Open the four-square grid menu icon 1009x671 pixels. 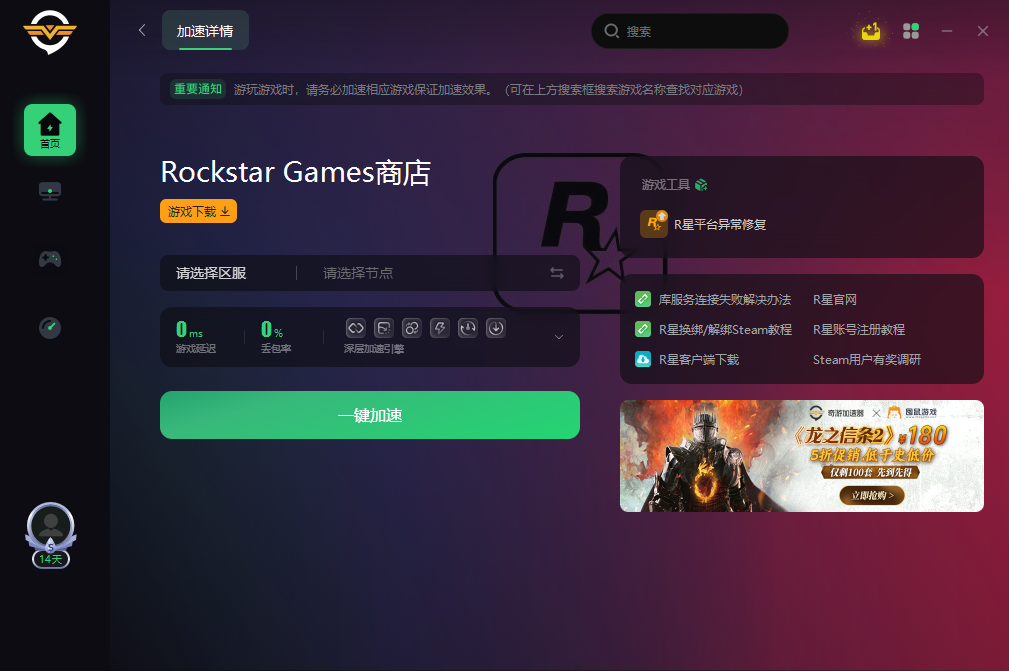coord(911,31)
